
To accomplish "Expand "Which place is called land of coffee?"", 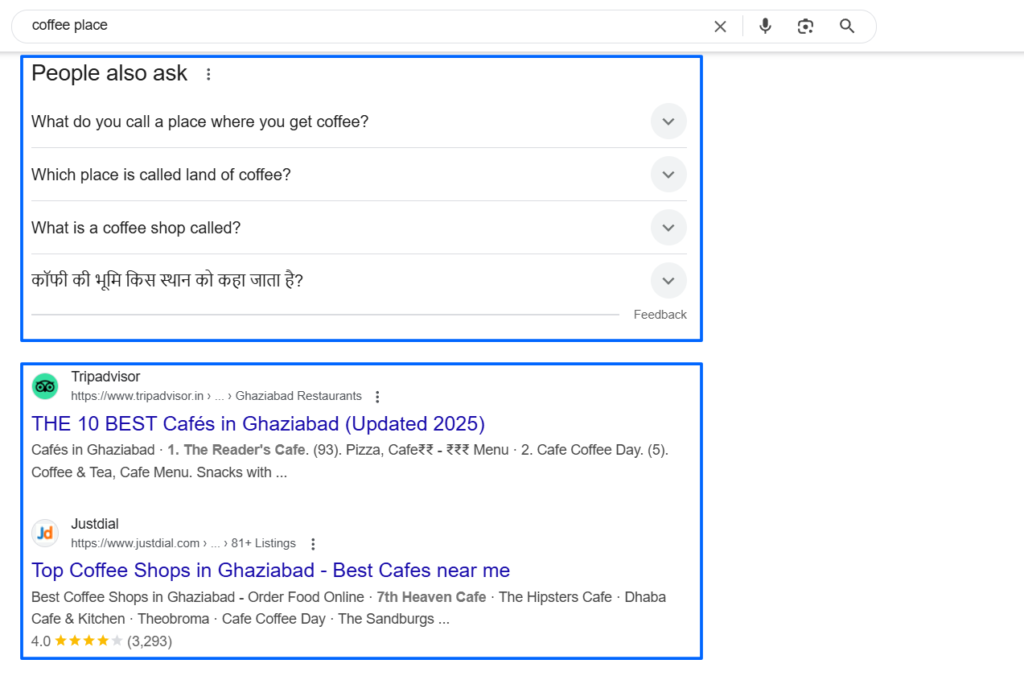I will 359,174.
